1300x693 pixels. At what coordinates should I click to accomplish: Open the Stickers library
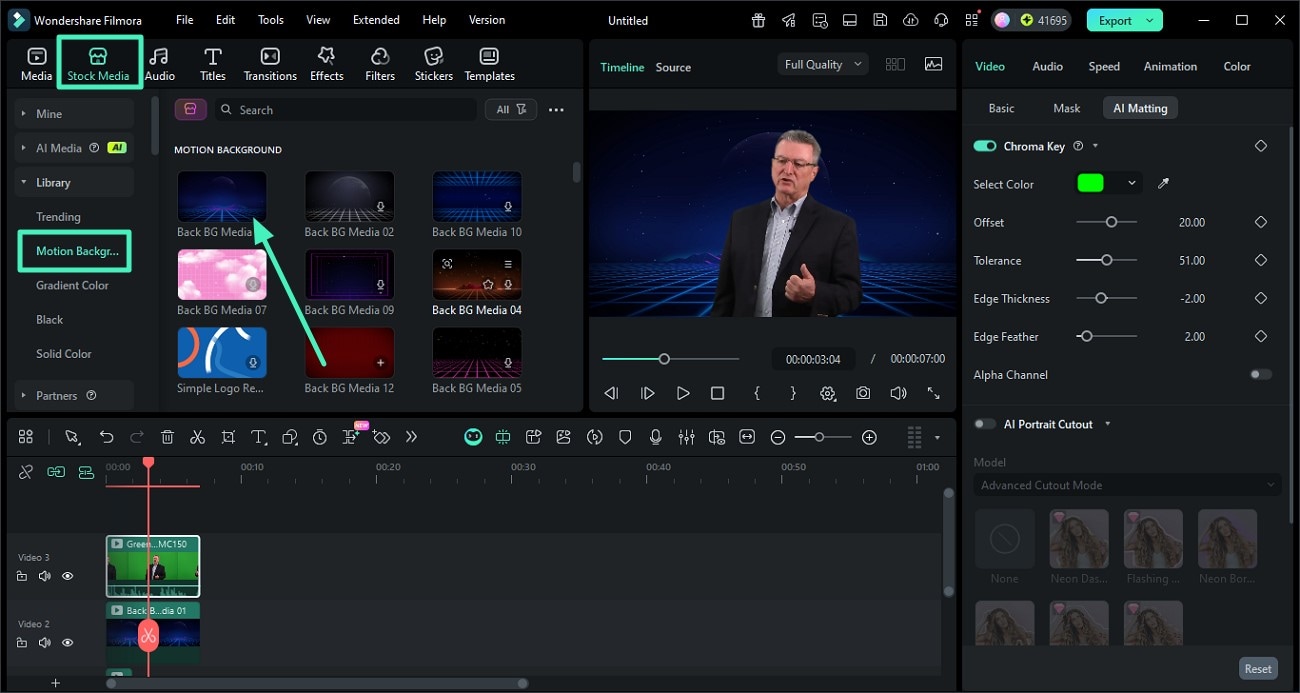(433, 64)
